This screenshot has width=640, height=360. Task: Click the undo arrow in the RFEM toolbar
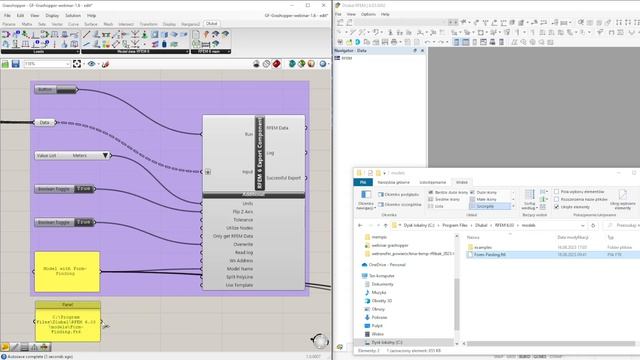click(x=427, y=42)
